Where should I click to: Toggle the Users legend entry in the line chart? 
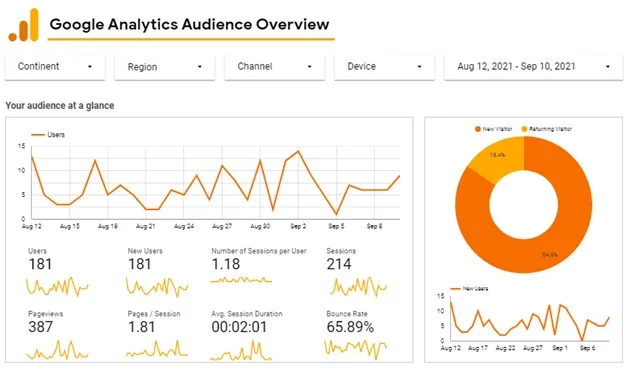click(x=48, y=135)
